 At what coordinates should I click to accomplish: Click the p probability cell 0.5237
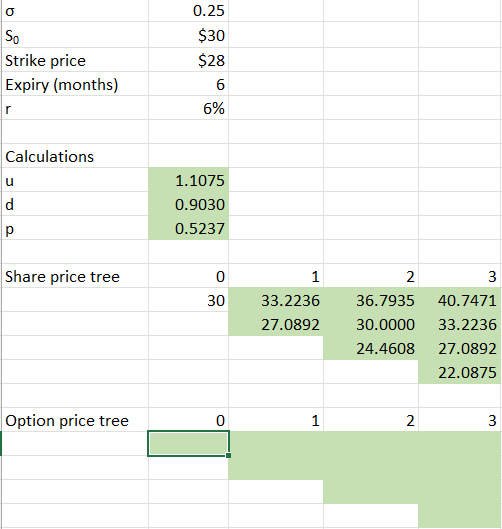tap(189, 228)
